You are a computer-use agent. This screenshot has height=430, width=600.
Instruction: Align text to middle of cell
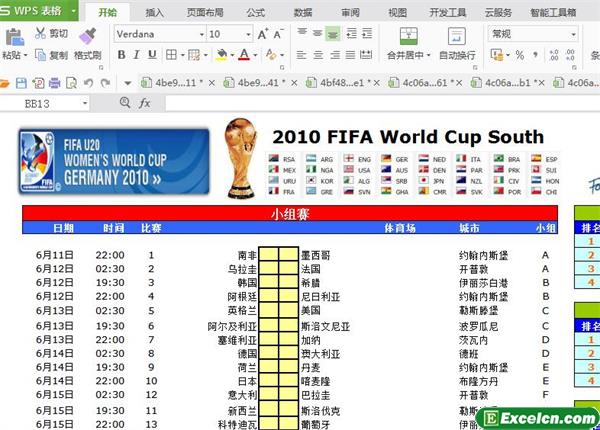click(x=317, y=33)
